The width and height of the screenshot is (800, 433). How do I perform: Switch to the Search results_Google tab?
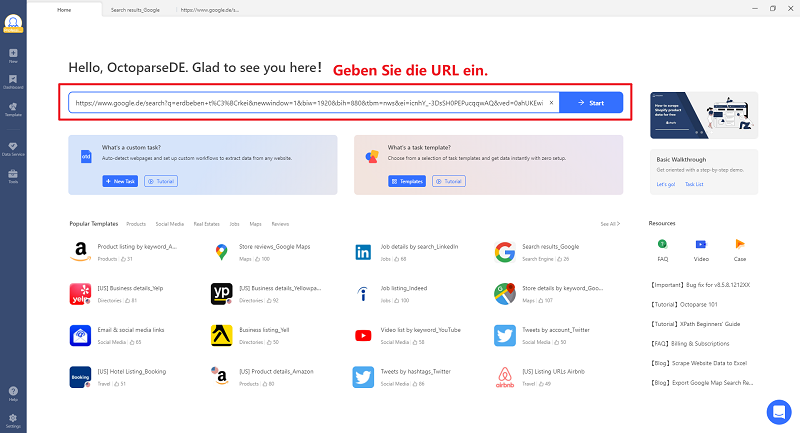(x=135, y=10)
